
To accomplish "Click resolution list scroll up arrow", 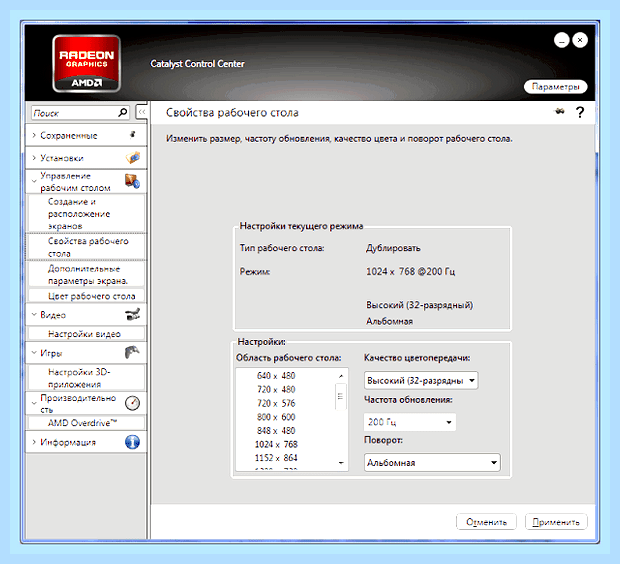I will click(x=341, y=375).
